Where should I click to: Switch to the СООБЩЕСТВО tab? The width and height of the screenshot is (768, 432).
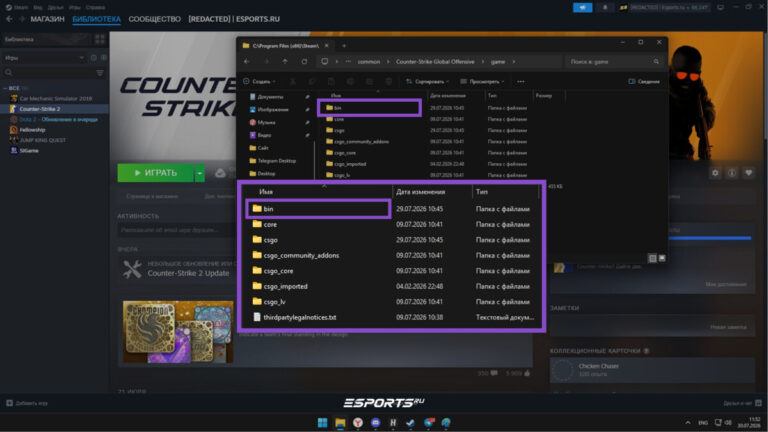(x=154, y=19)
